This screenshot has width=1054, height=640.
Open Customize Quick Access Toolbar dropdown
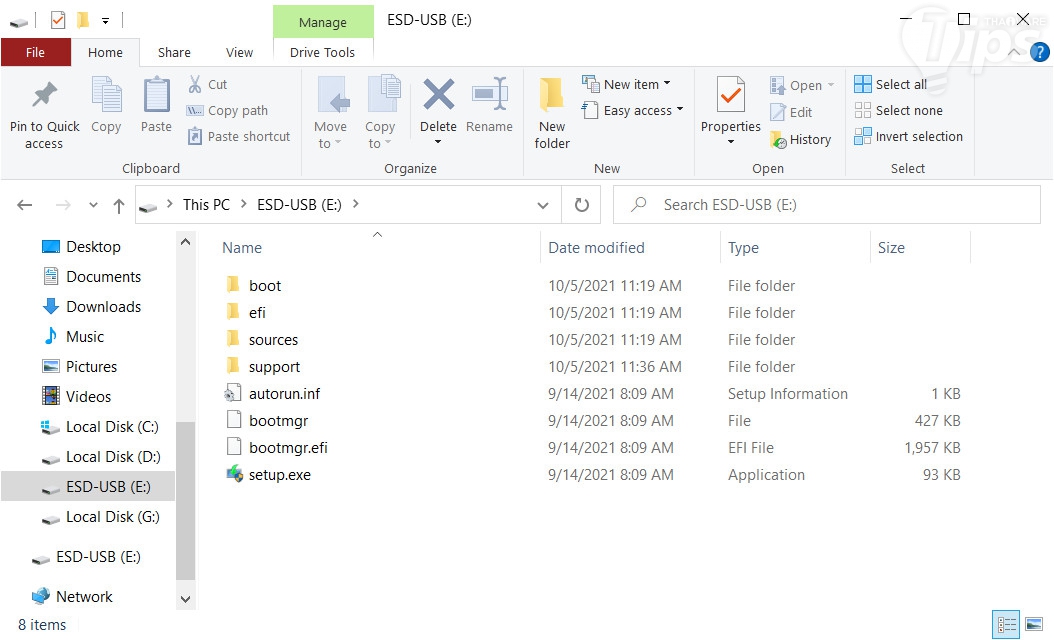[x=106, y=21]
